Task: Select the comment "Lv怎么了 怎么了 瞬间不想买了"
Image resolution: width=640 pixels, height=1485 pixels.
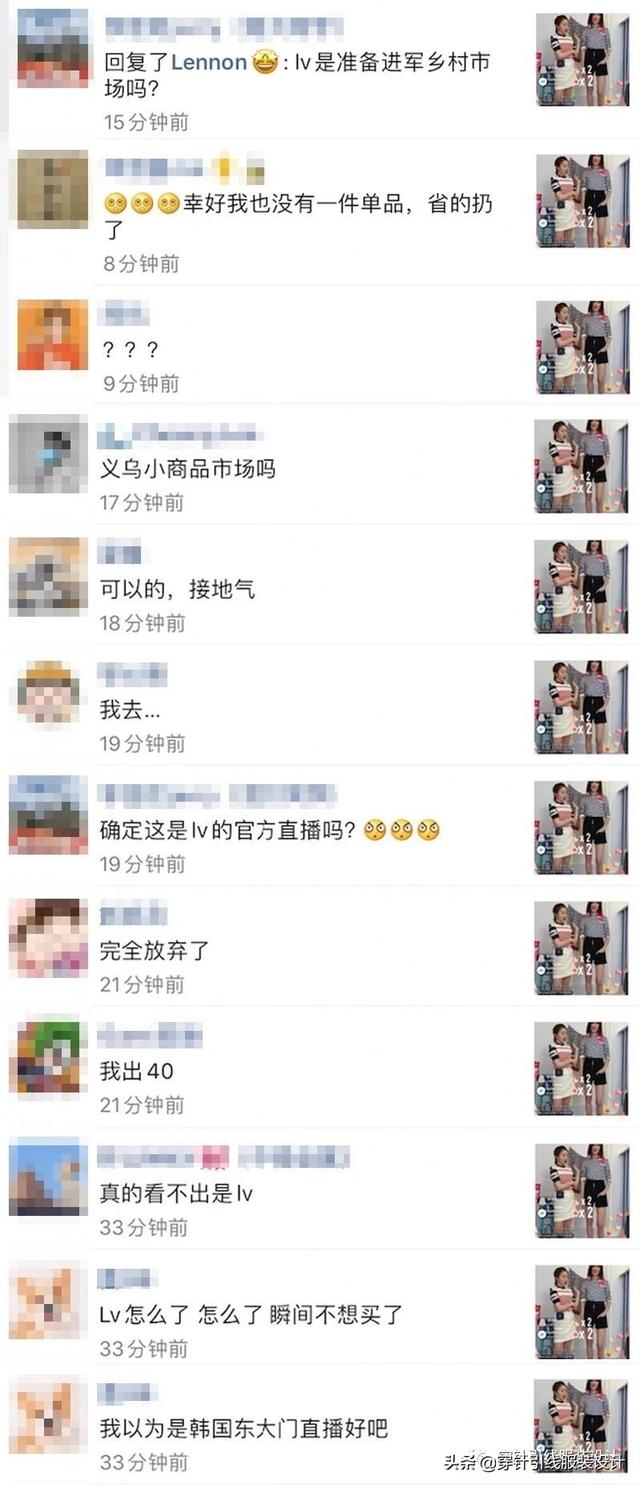Action: 252,1314
